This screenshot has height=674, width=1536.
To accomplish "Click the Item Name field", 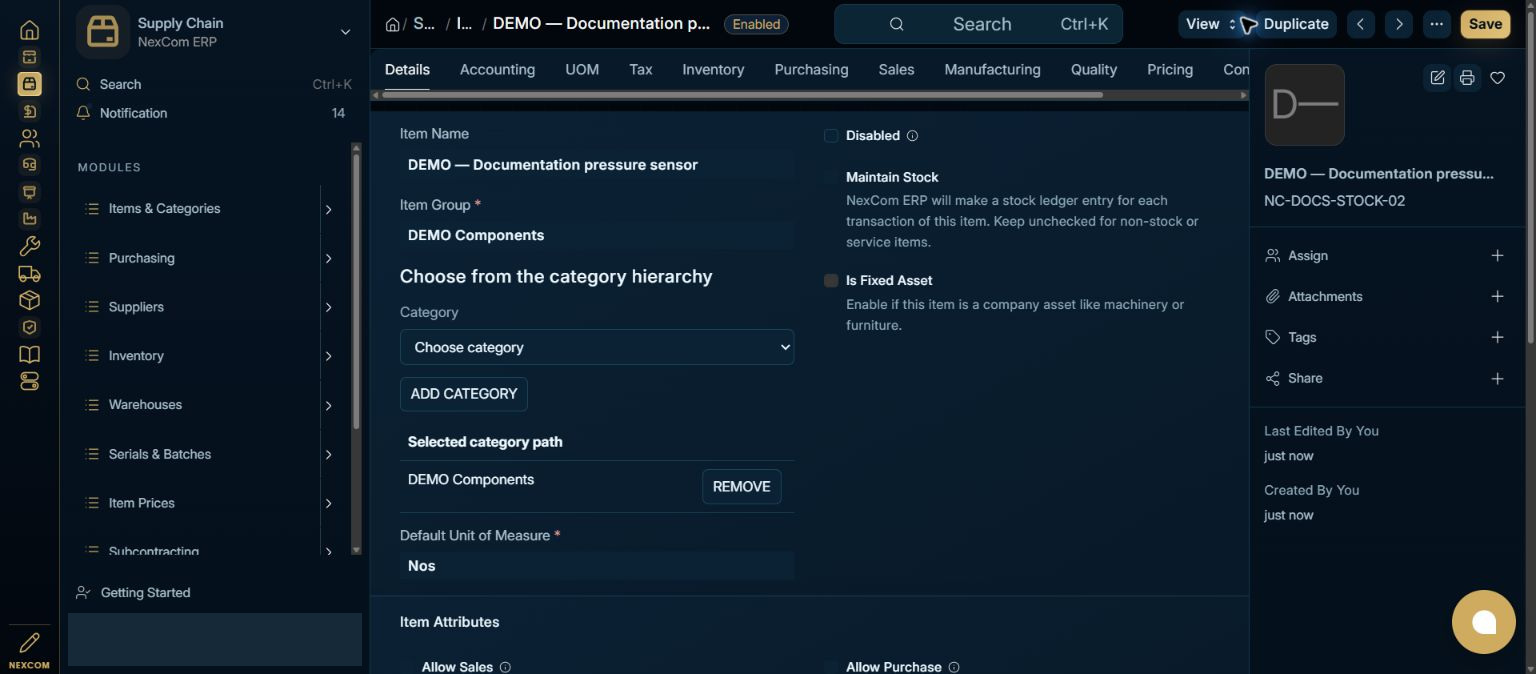I will tap(597, 165).
